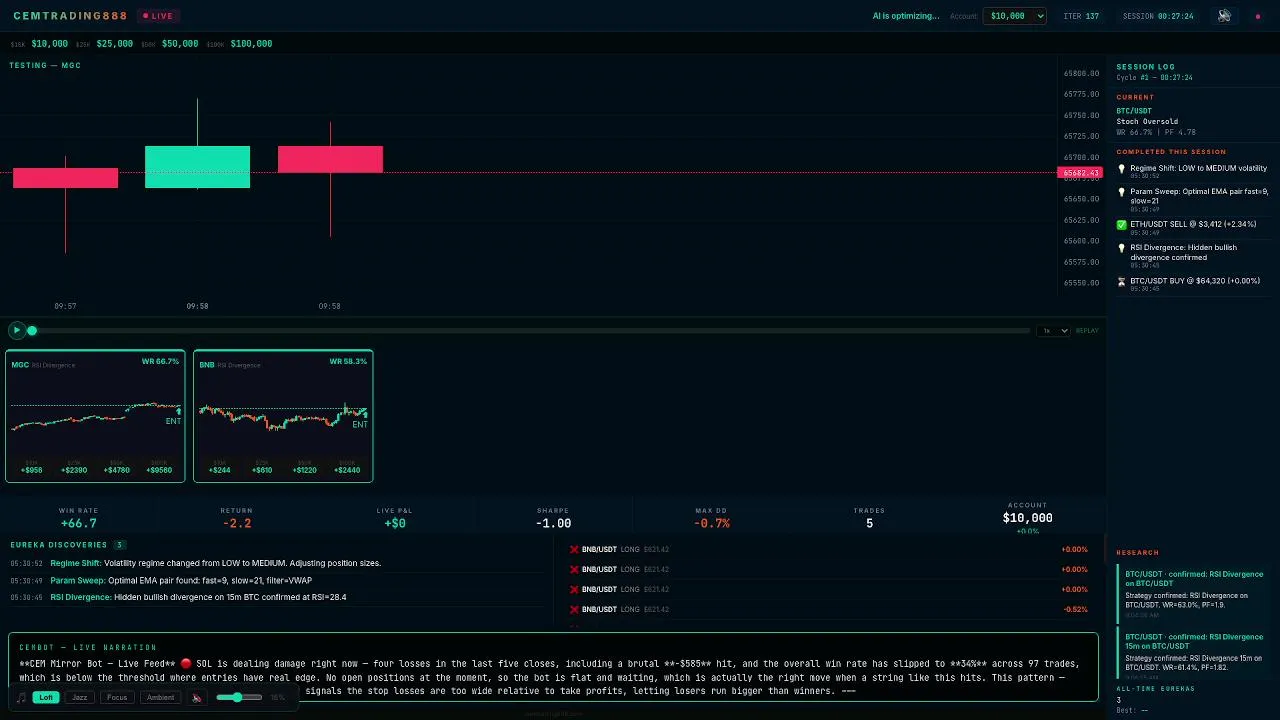Click the Eureka Discoveries count badge
1280x720 pixels.
pos(119,545)
